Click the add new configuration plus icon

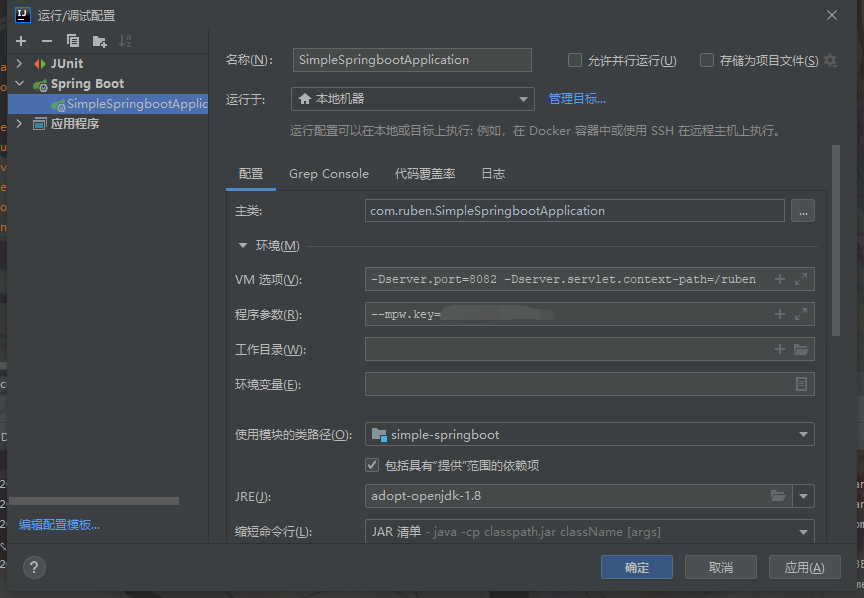(x=20, y=41)
